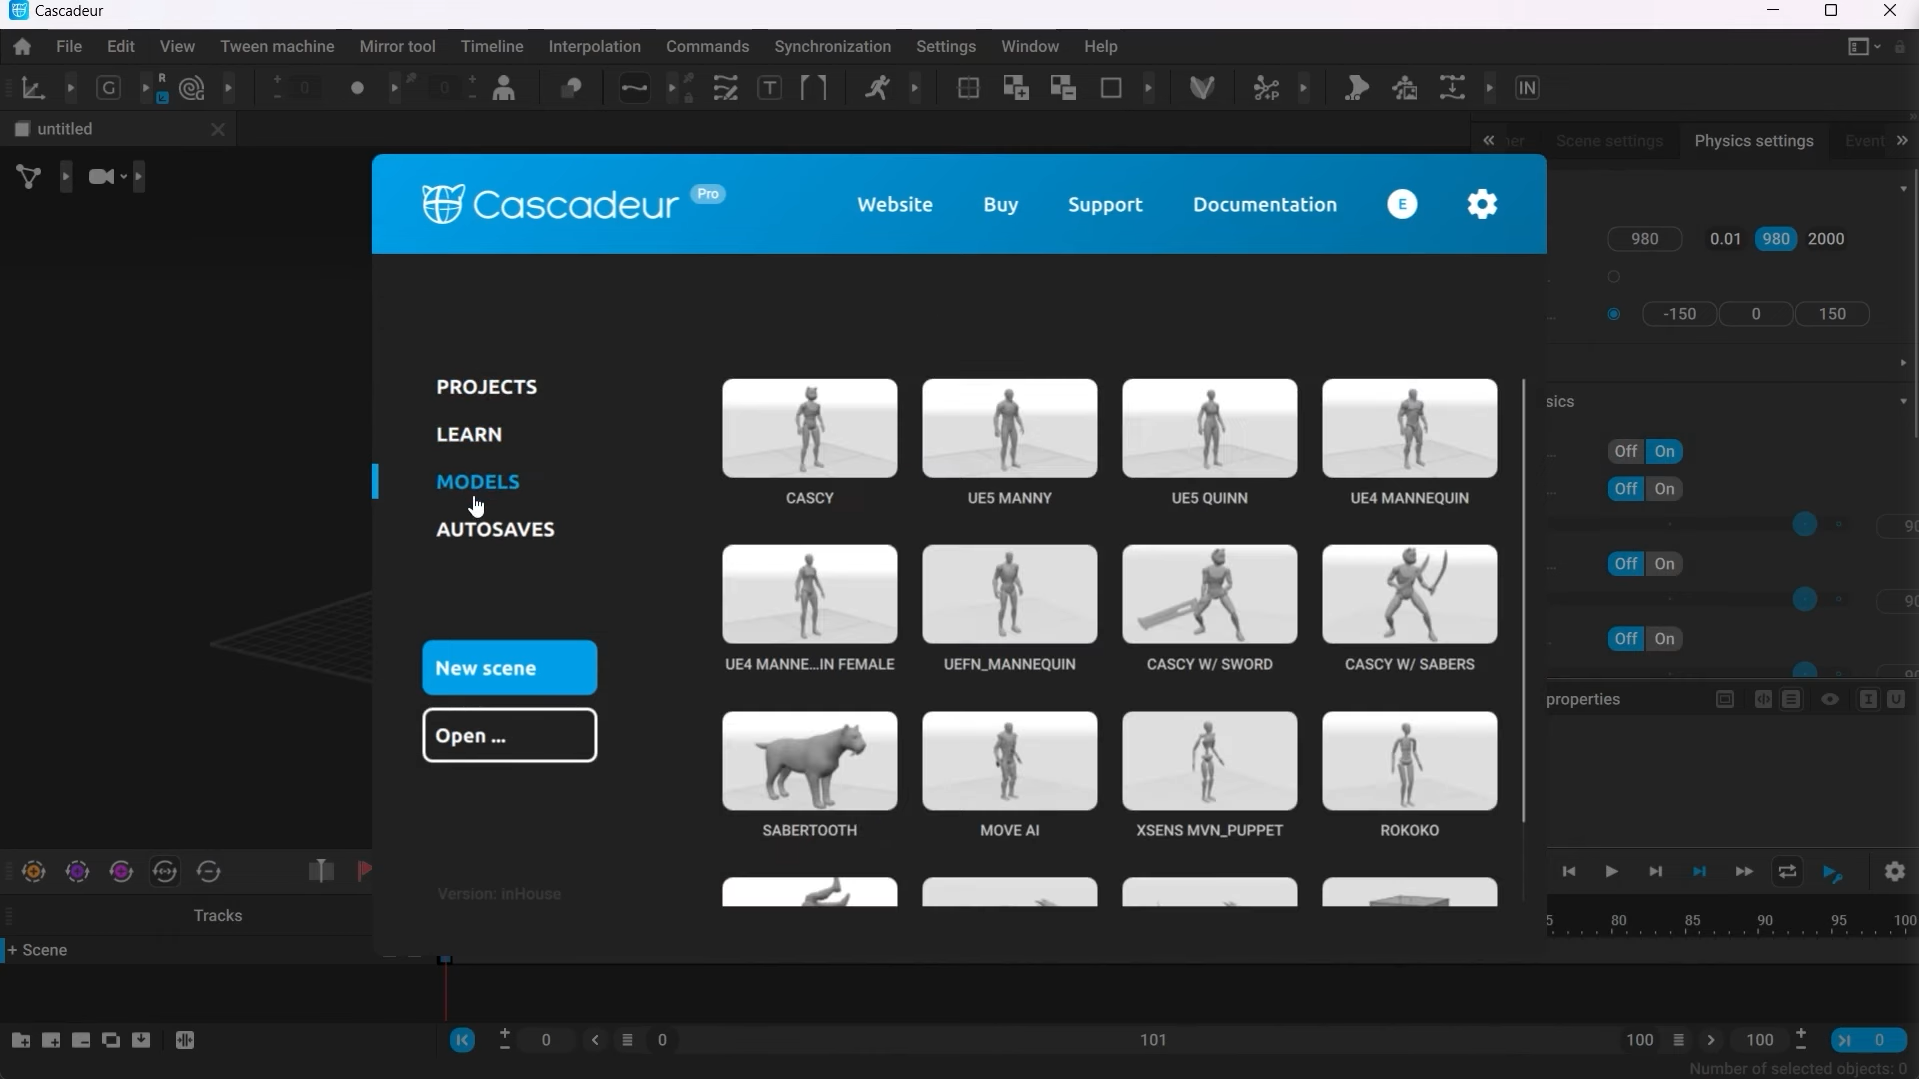The height and width of the screenshot is (1079, 1919).
Task: Click the V-shaped toolbar icon
Action: click(1202, 88)
